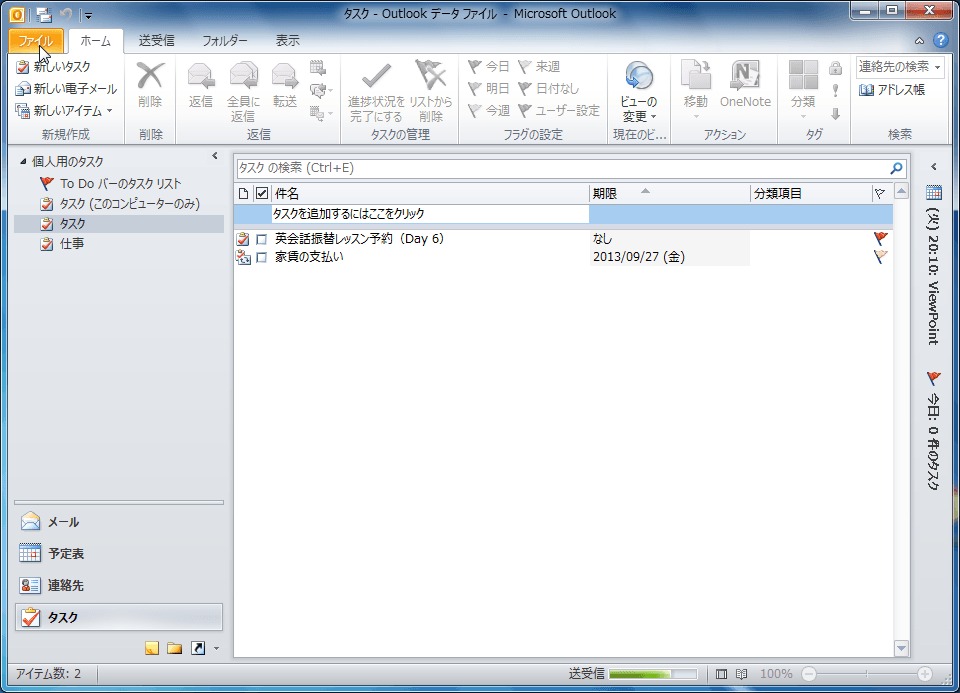Click the zoom in plus button
Viewport: 960px width, 693px height.
pos(925,674)
